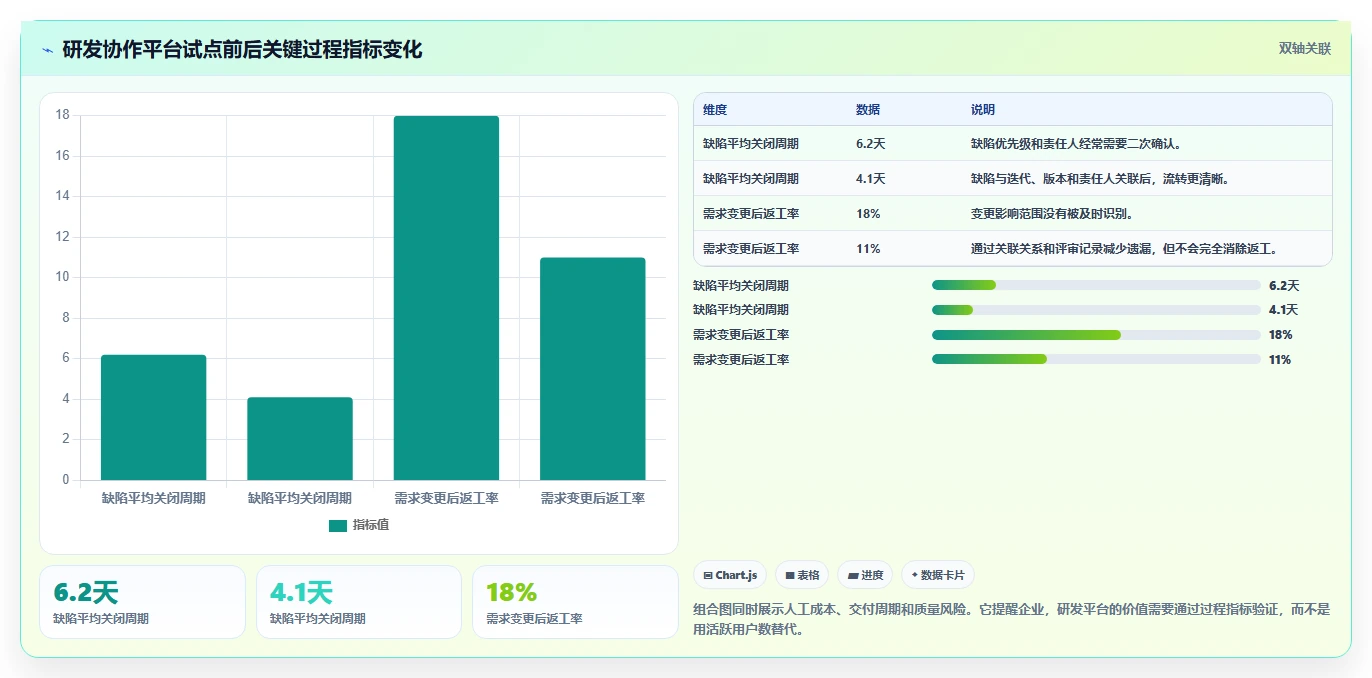Click the text 缺陷优先级和责任人经常需要二次确认。

[1076, 144]
